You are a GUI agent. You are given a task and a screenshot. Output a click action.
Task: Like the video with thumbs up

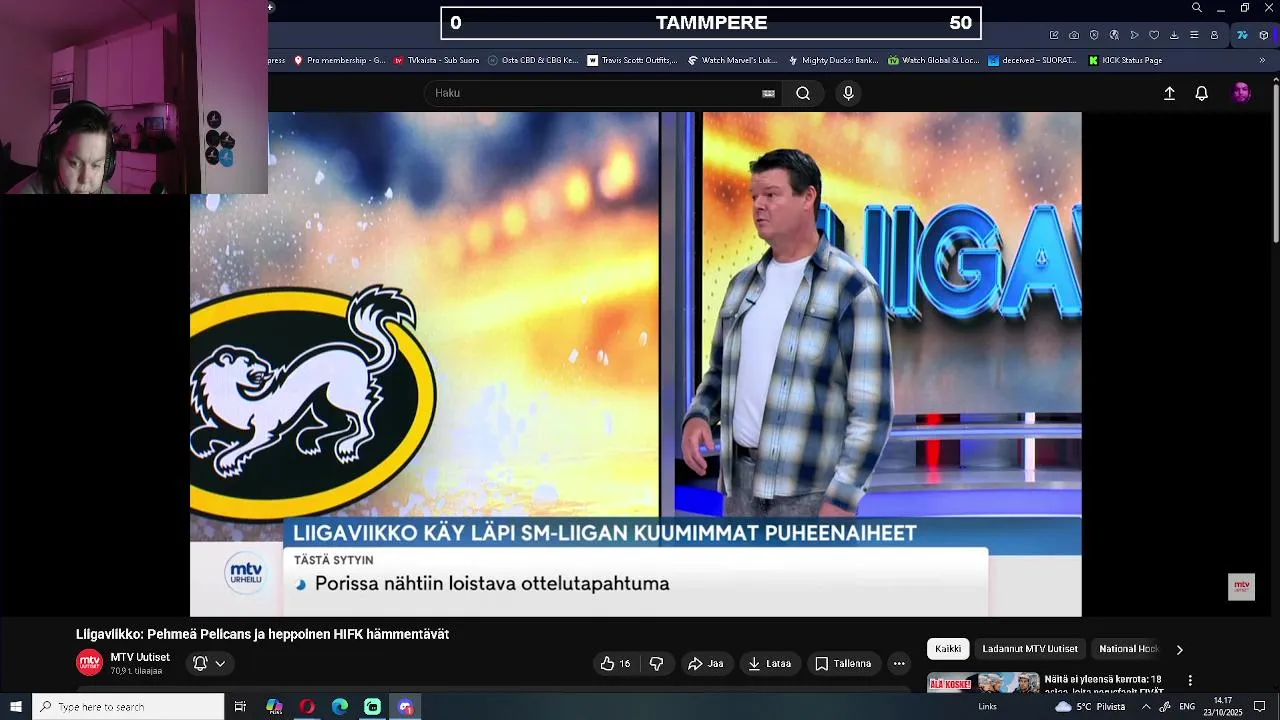pos(615,663)
